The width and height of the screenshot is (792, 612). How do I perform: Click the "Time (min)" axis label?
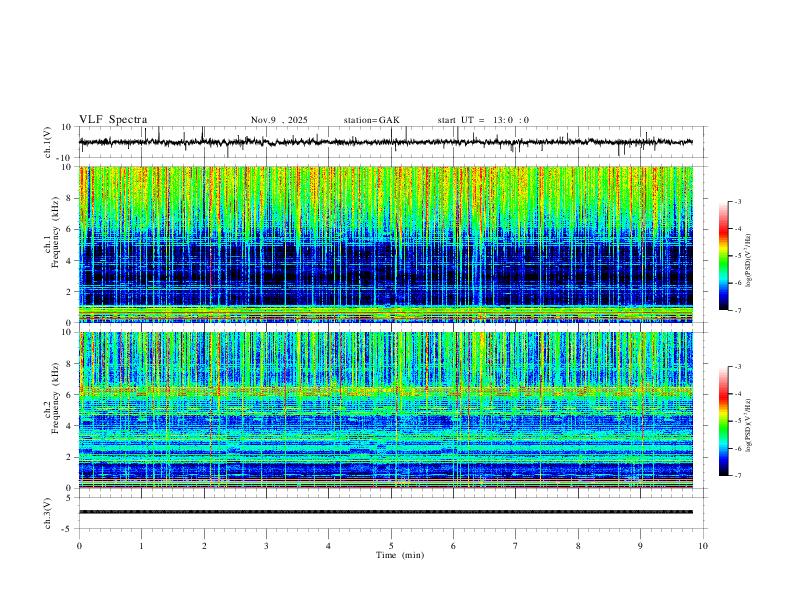click(x=400, y=555)
